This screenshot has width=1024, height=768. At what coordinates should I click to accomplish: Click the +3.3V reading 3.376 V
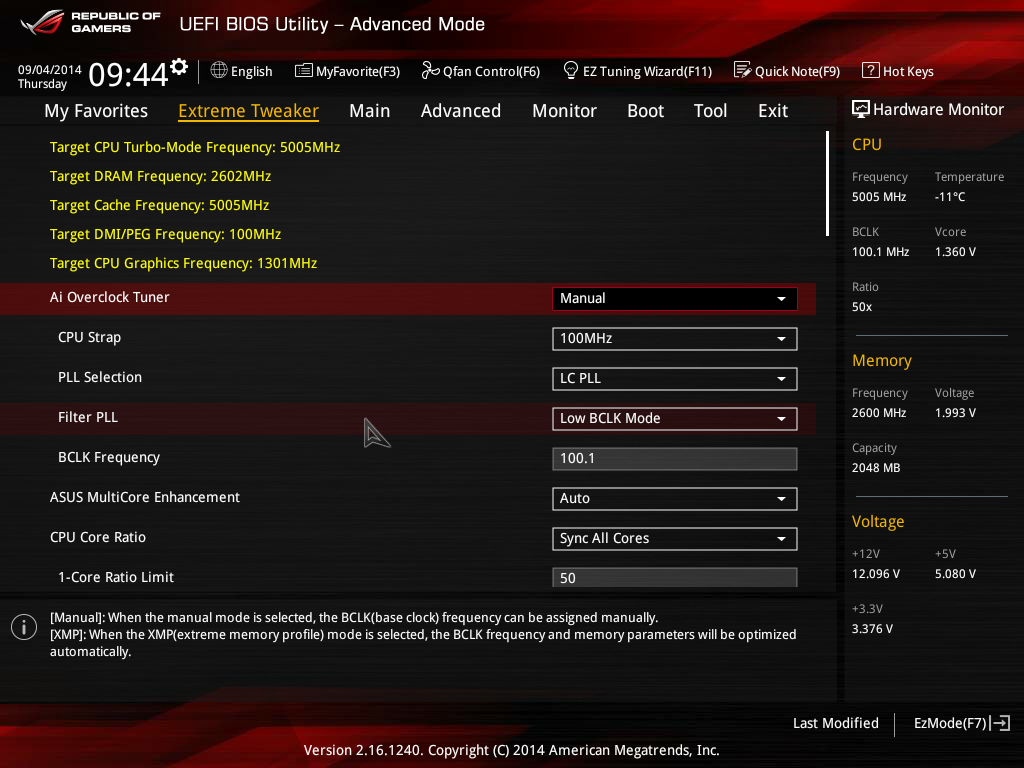(872, 629)
